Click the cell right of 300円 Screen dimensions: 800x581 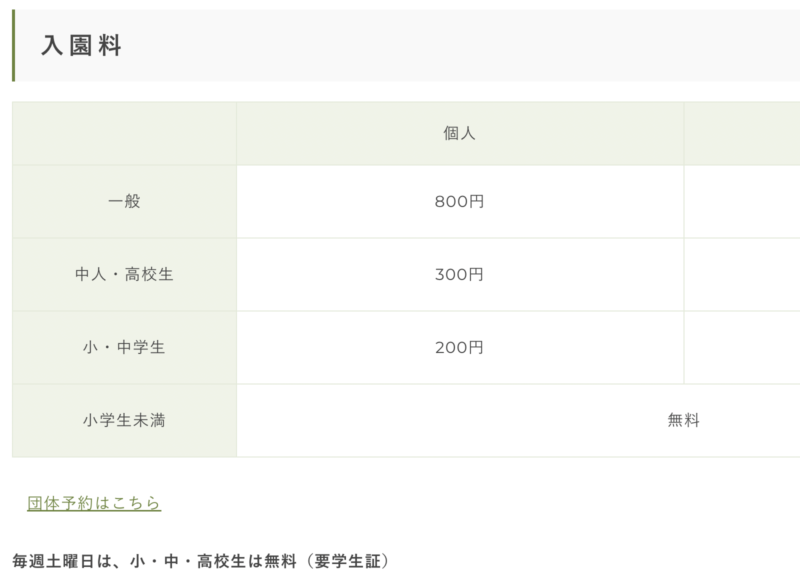click(x=742, y=274)
